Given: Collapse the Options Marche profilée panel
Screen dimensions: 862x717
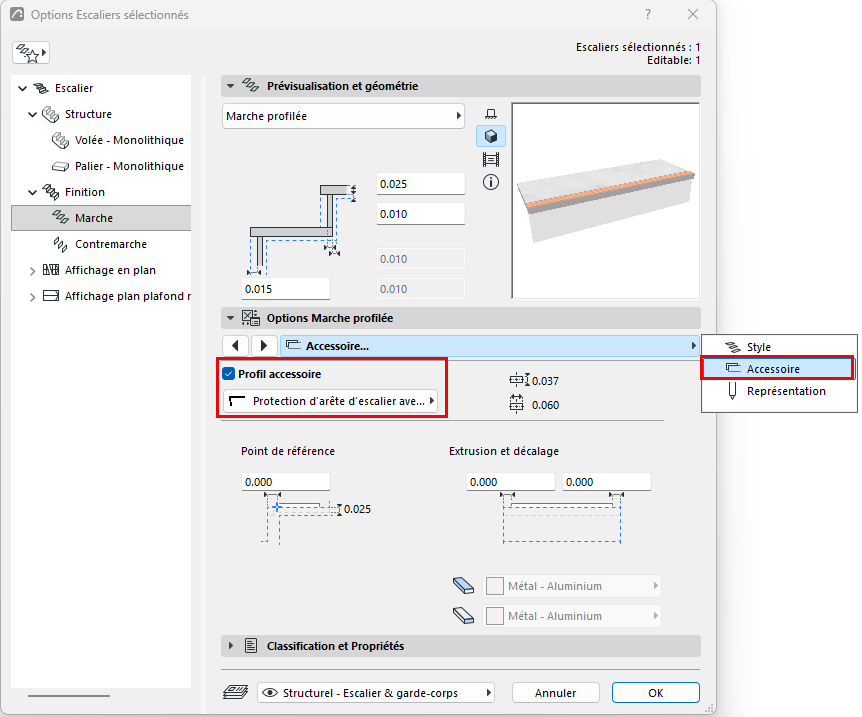Looking at the screenshot, I should pyautogui.click(x=231, y=318).
